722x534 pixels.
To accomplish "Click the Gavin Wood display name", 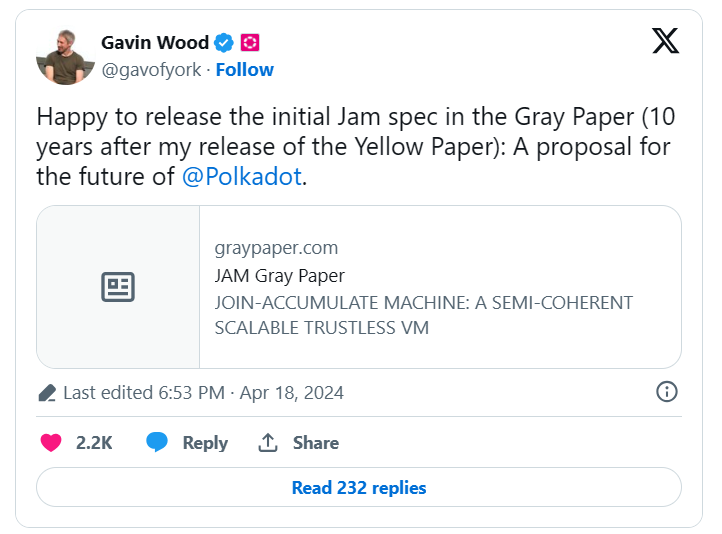I will [x=155, y=42].
